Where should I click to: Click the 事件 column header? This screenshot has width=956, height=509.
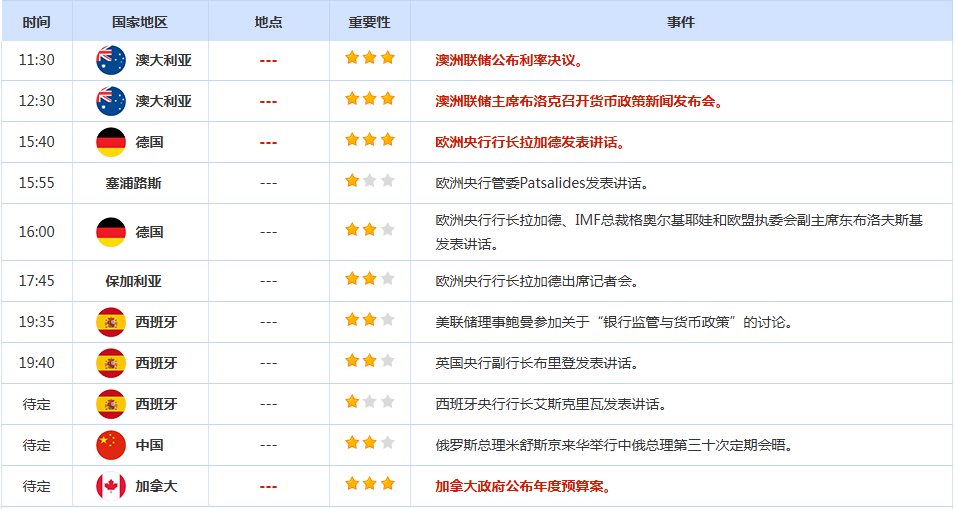pos(680,22)
